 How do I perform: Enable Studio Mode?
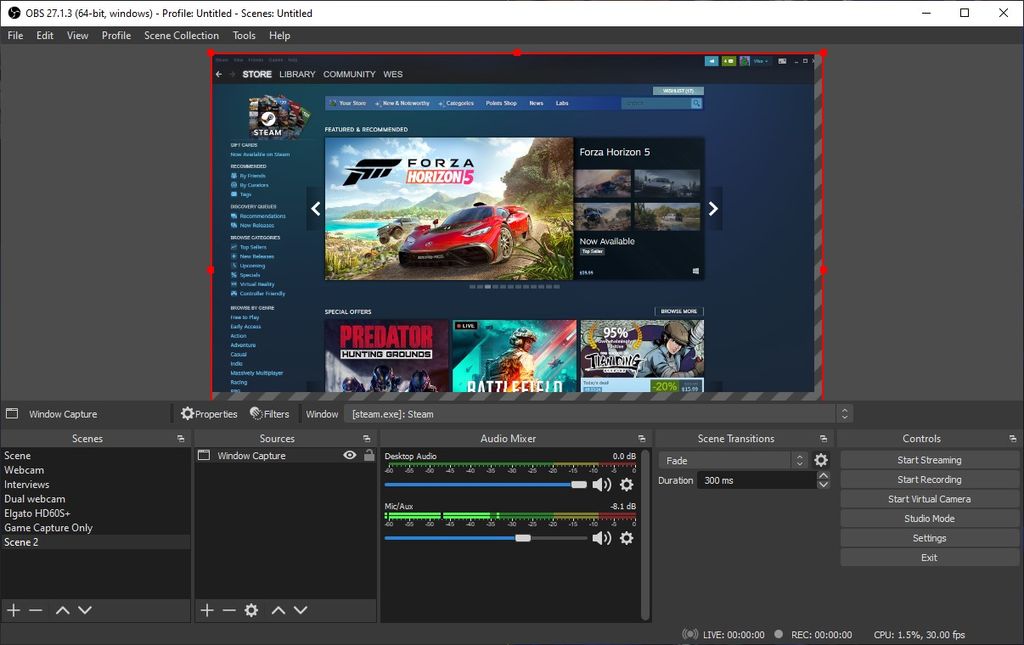tap(929, 518)
